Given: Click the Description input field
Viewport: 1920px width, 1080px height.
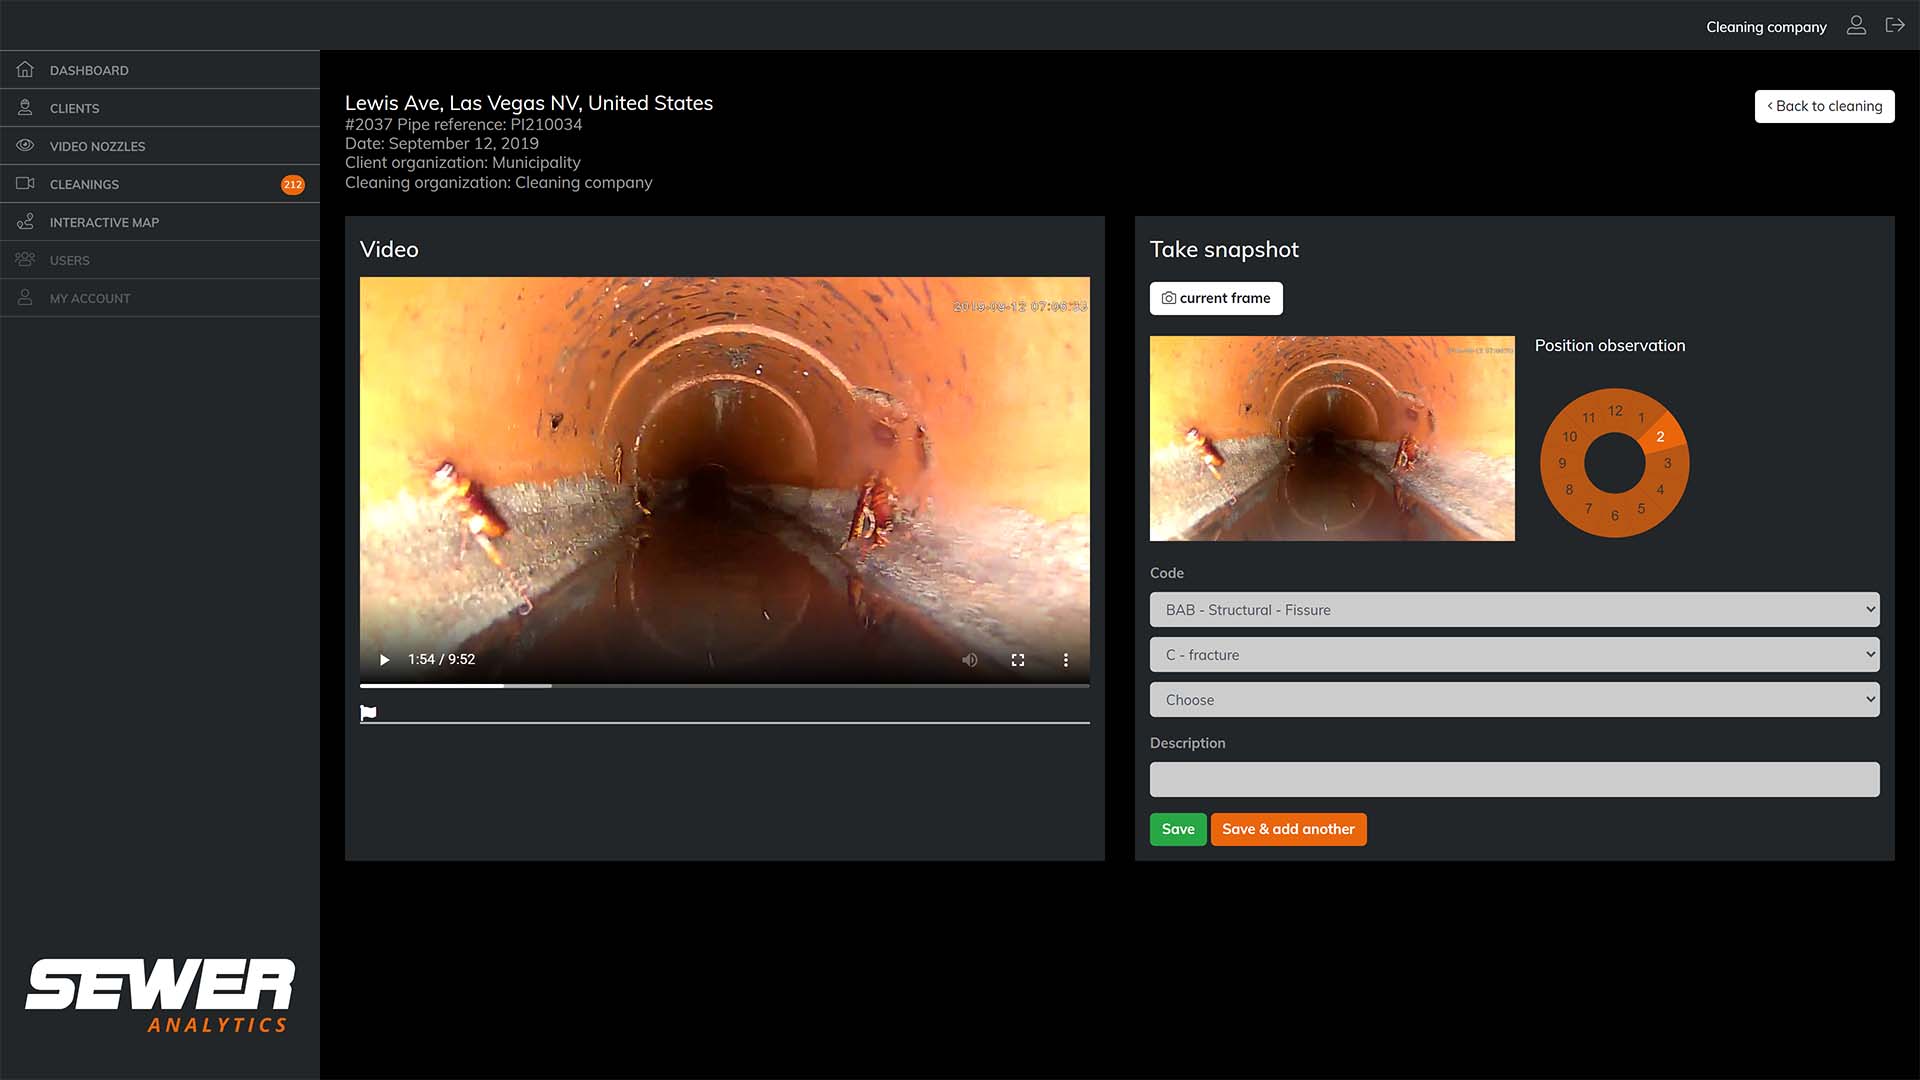Looking at the screenshot, I should 1514,780.
